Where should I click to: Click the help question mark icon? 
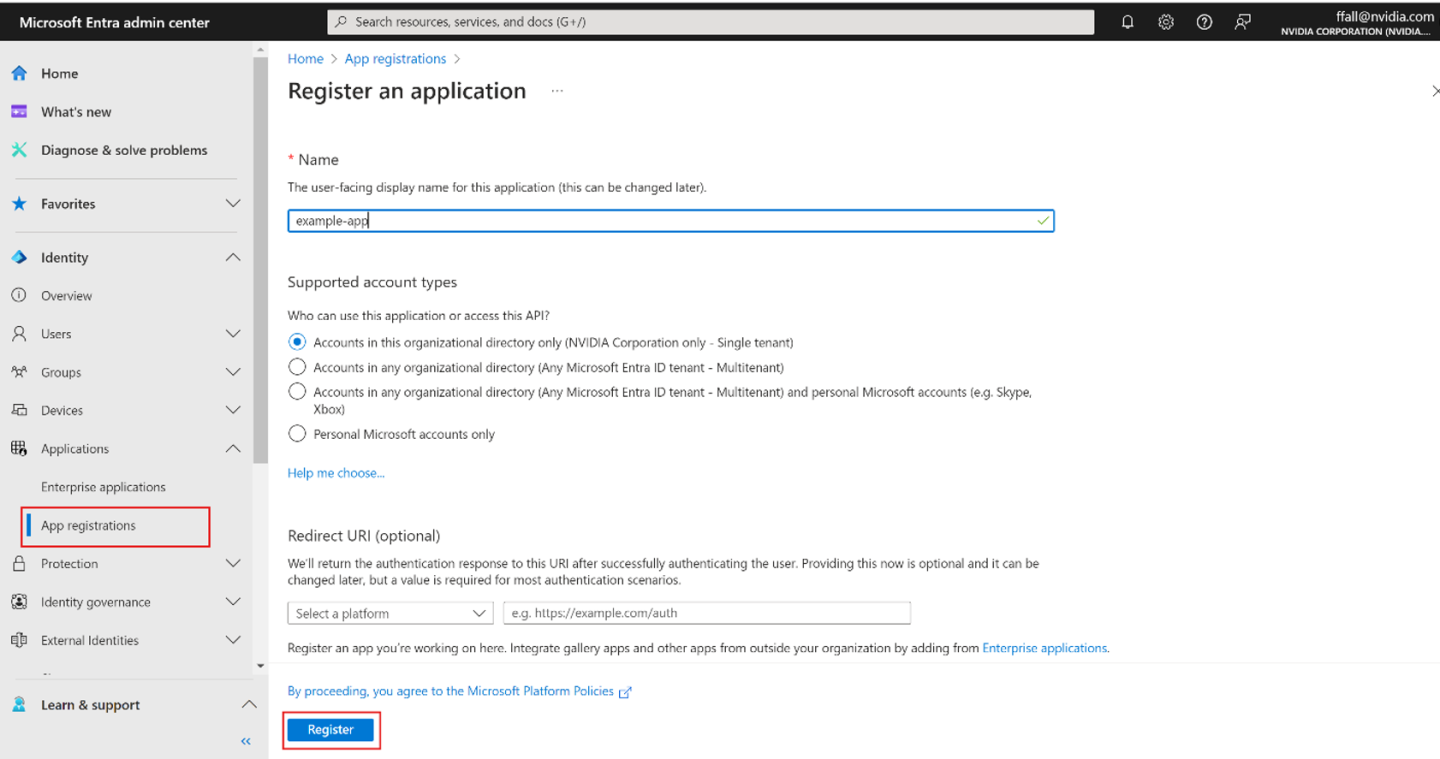point(1204,22)
